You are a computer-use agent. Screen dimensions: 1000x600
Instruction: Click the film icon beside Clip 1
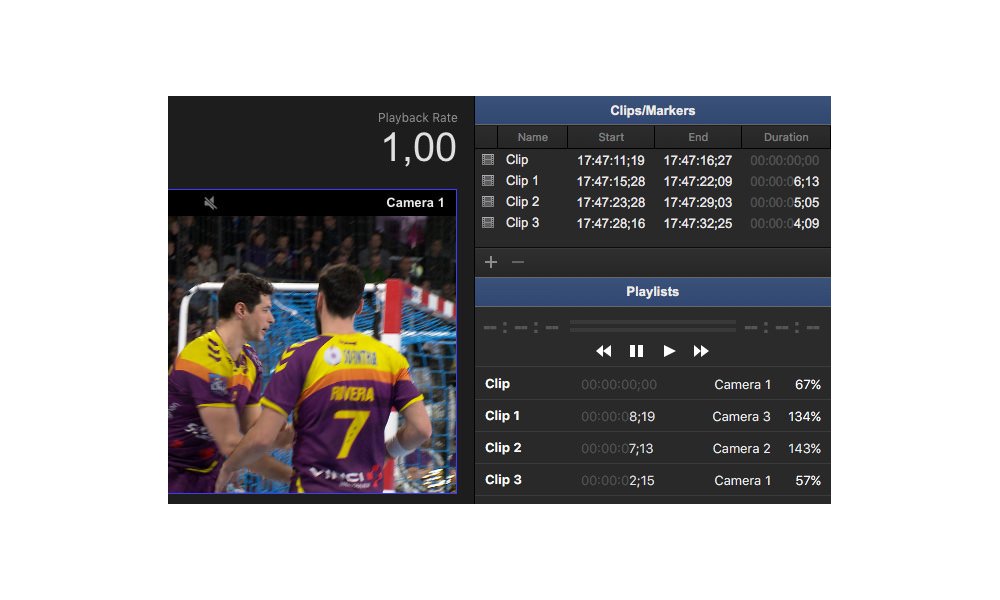click(x=488, y=181)
